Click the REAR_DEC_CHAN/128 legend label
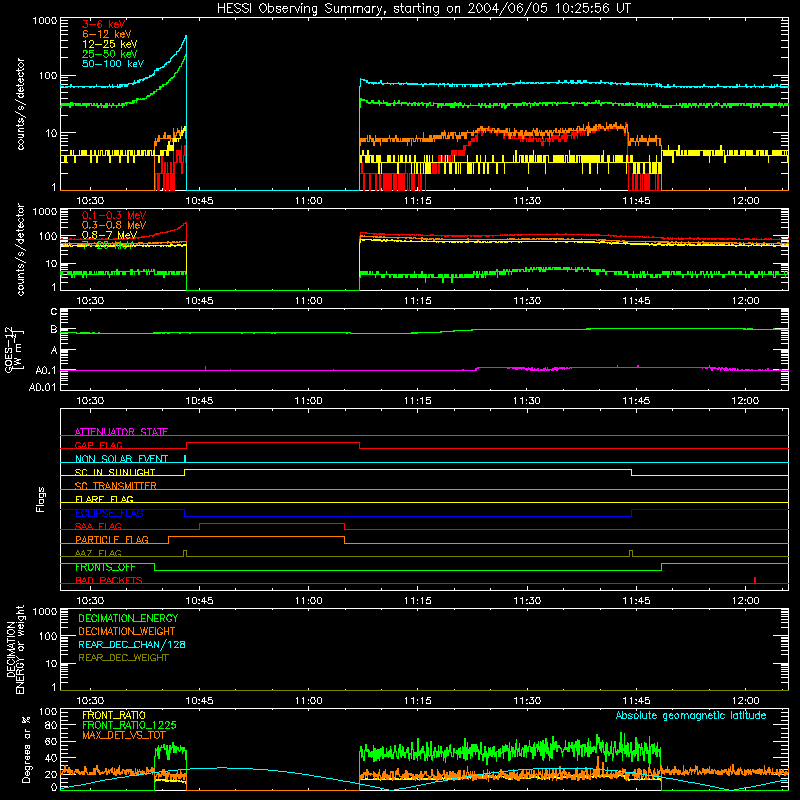The width and height of the screenshot is (800, 800). coord(132,644)
